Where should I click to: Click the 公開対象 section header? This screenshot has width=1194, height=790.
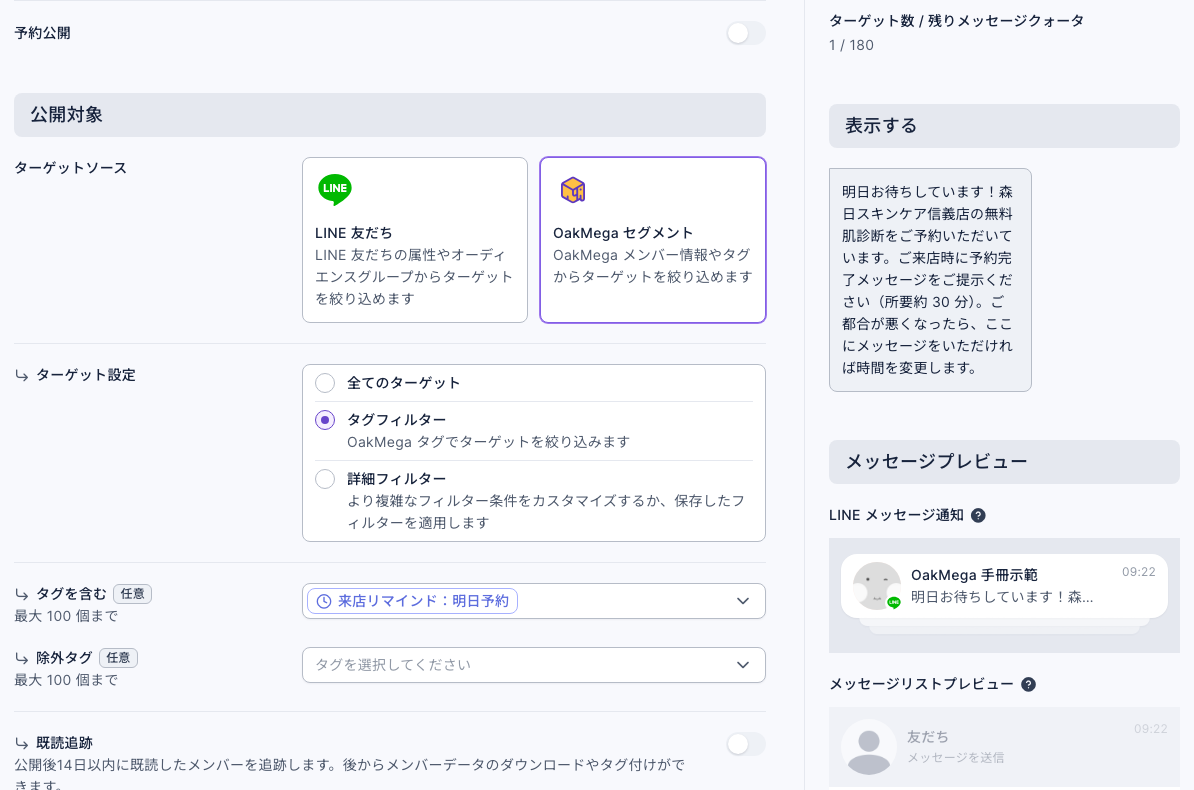pos(390,115)
